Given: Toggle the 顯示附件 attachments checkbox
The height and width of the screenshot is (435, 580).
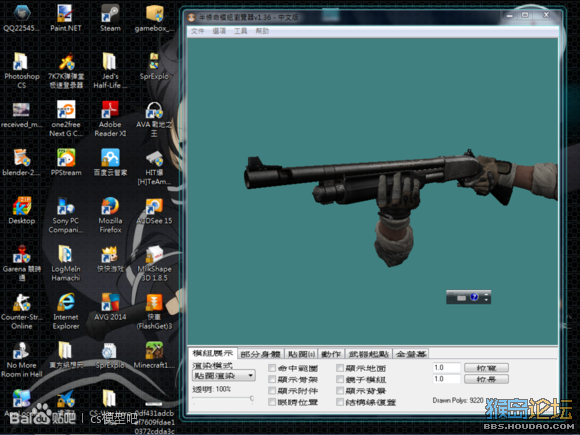Looking at the screenshot, I should (272, 391).
